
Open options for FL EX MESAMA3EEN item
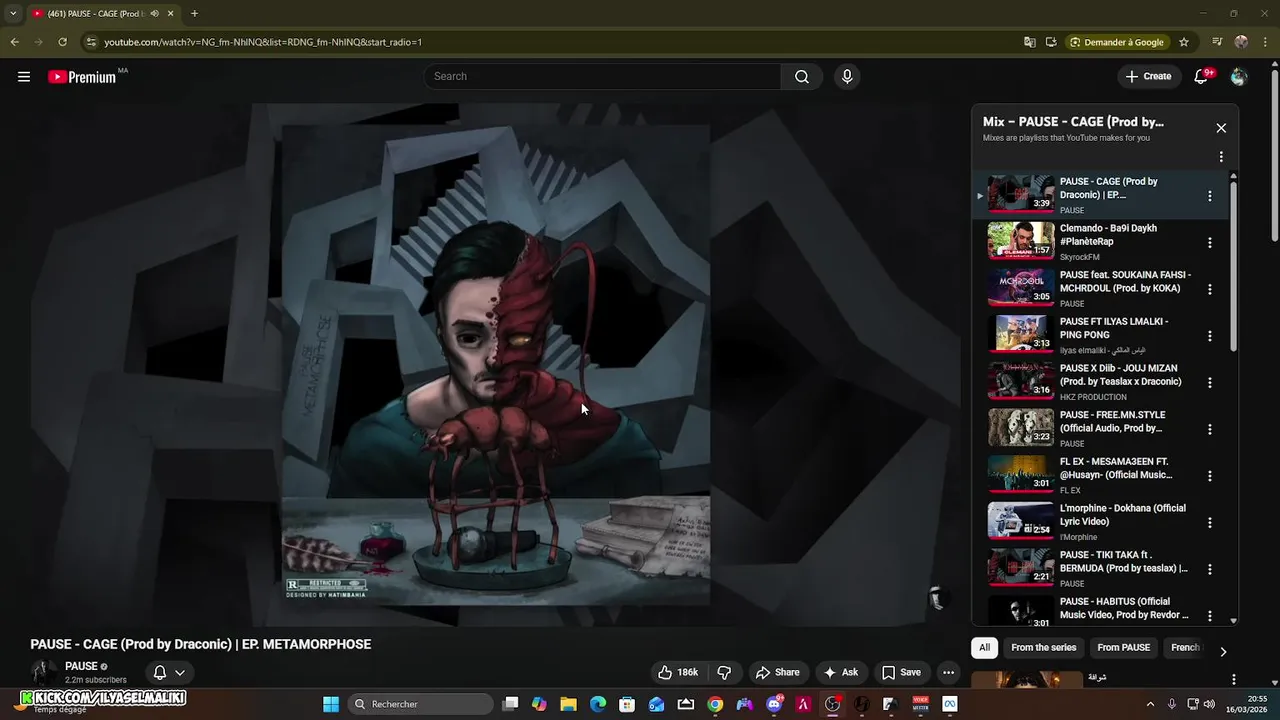pos(1210,476)
